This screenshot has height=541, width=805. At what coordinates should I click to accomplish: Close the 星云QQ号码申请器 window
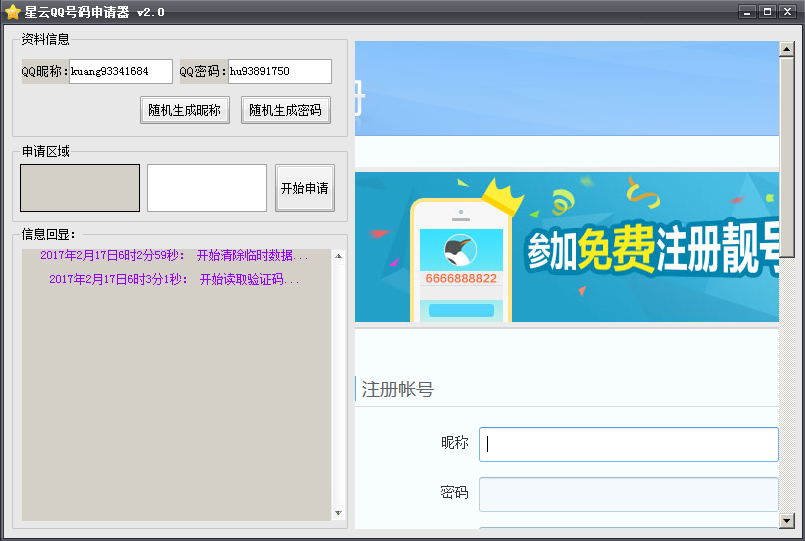787,11
